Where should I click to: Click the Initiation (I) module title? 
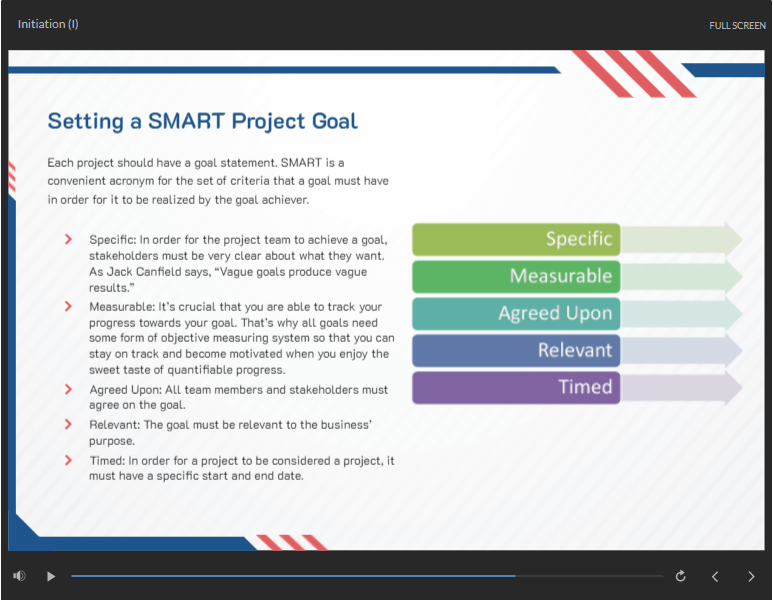tap(48, 24)
